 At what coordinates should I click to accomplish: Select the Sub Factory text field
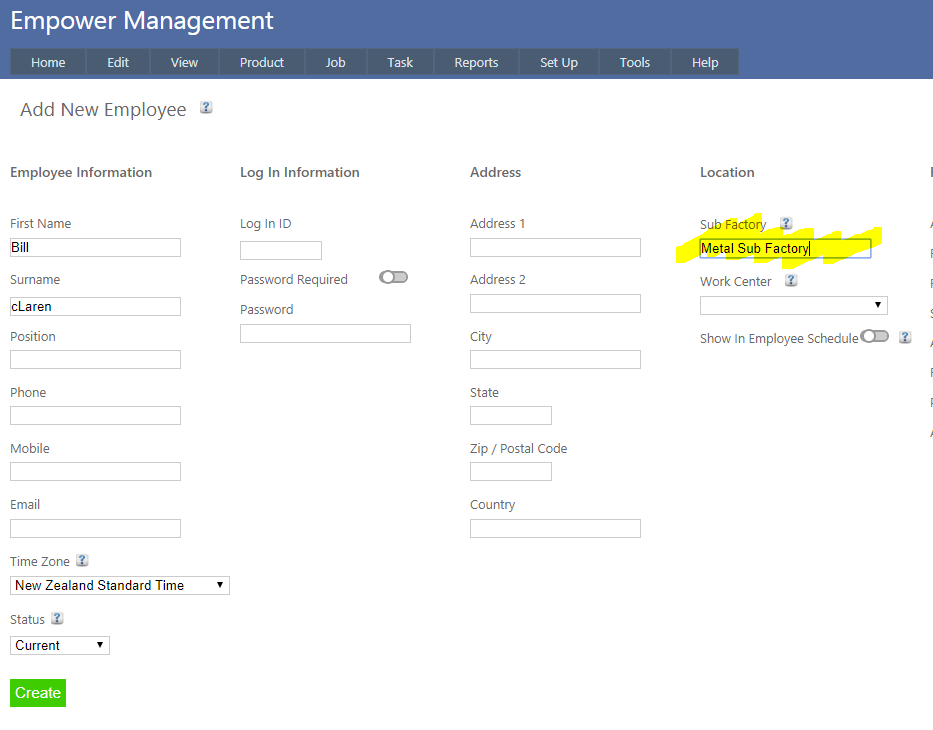(x=785, y=248)
